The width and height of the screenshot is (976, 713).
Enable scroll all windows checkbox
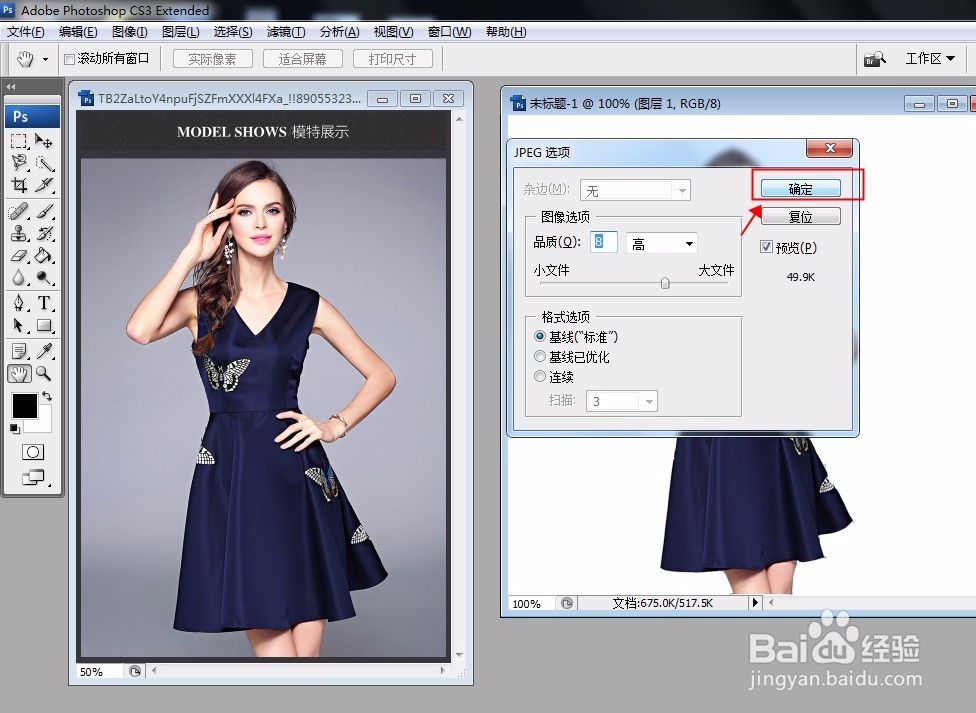pos(70,59)
